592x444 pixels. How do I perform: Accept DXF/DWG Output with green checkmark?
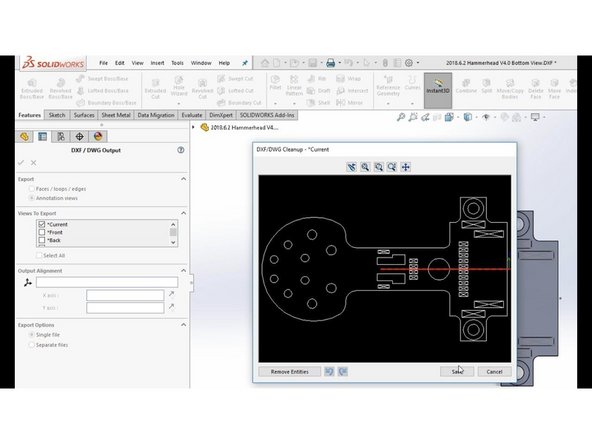[21, 162]
